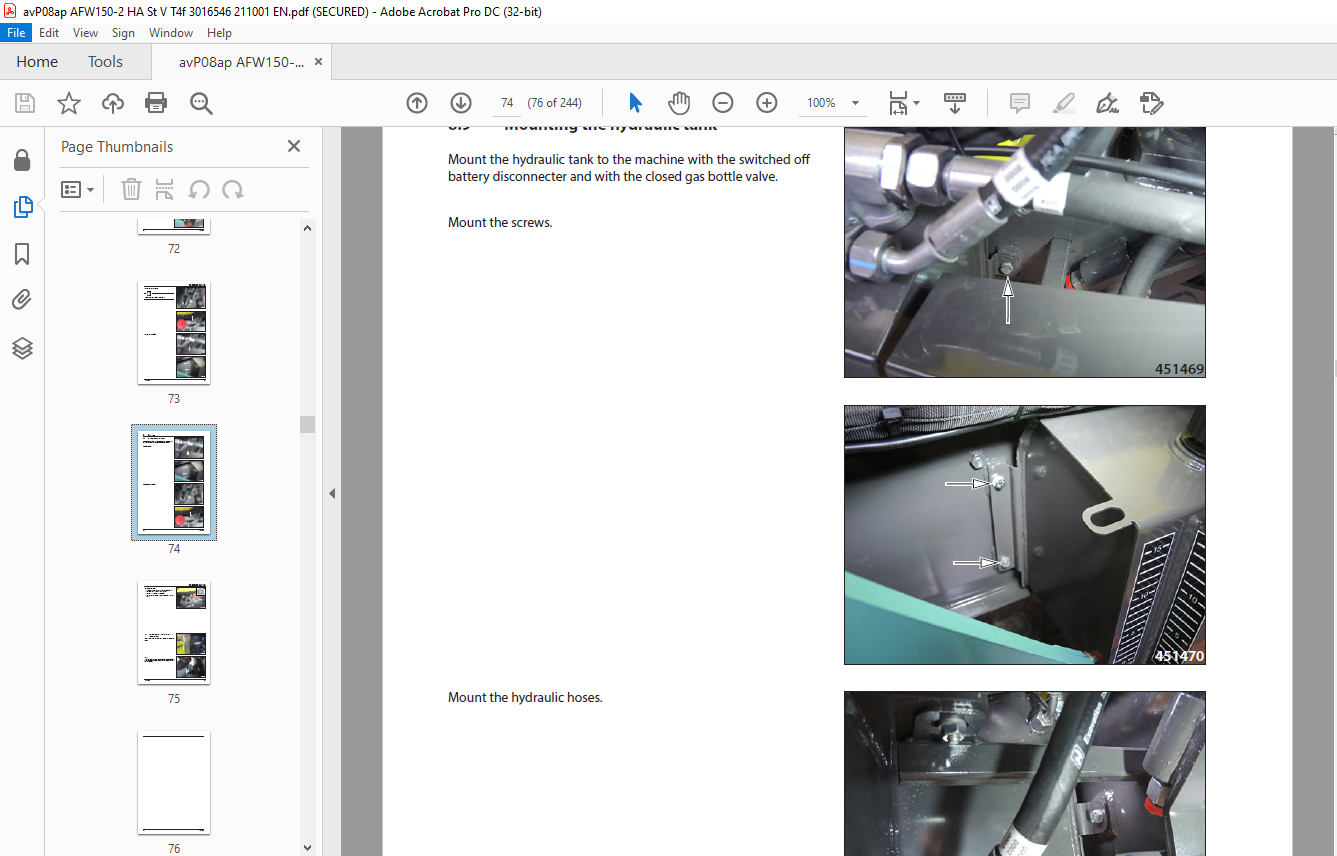1337x856 pixels.
Task: Rotate pages counterclockwise icon
Action: [x=199, y=189]
